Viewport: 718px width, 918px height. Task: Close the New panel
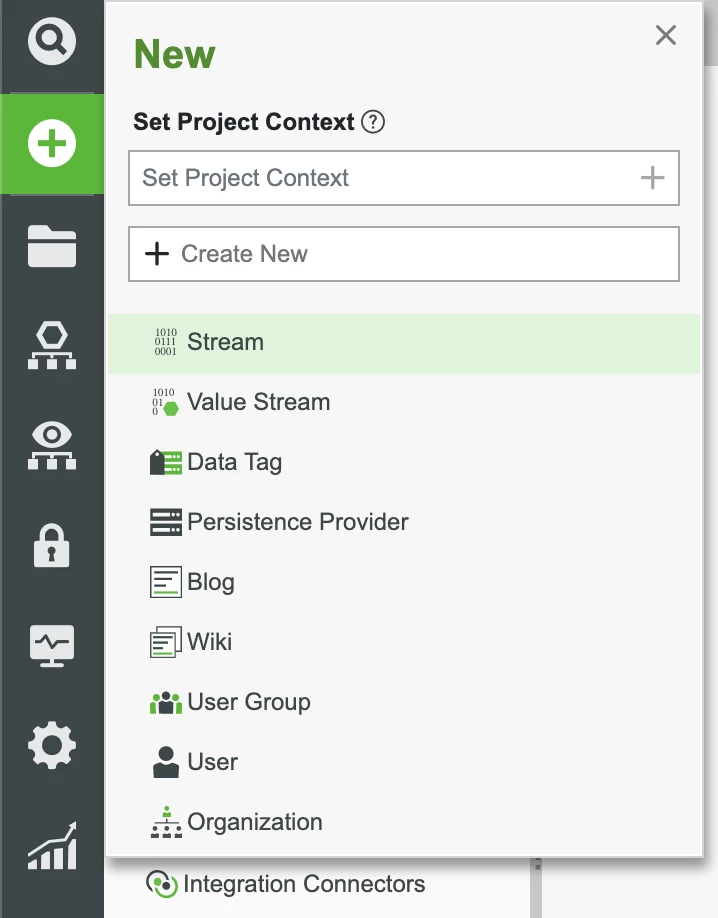tap(666, 35)
